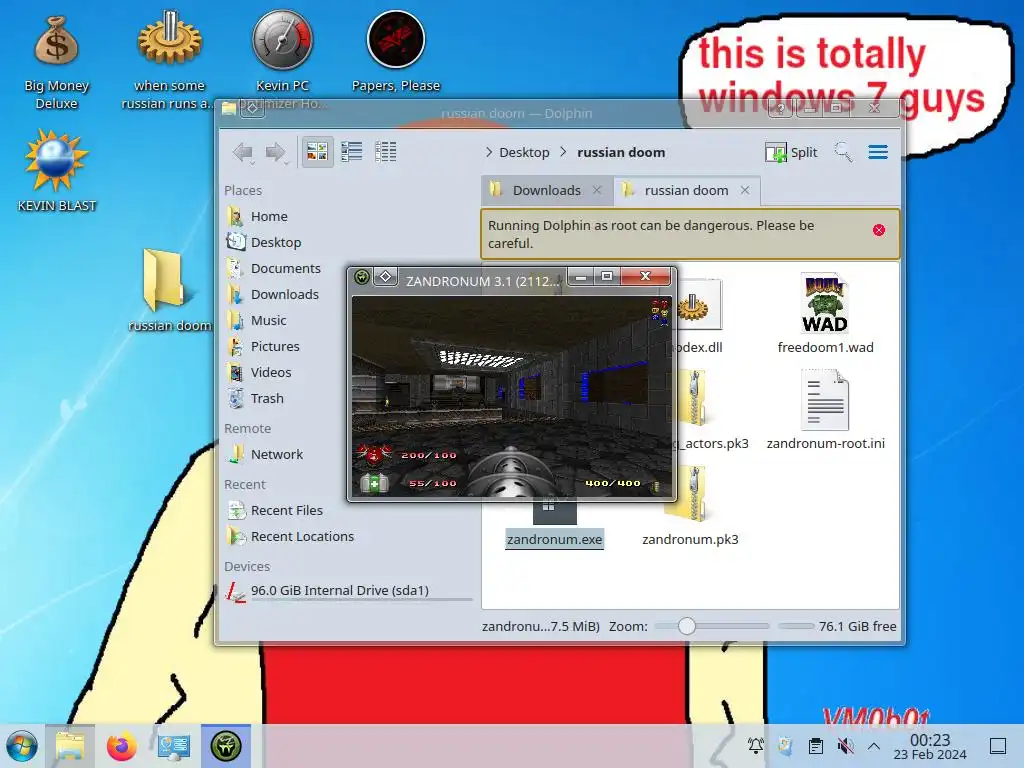Image resolution: width=1024 pixels, height=768 pixels.
Task: Go back in Dolphin navigation
Action: click(x=243, y=152)
